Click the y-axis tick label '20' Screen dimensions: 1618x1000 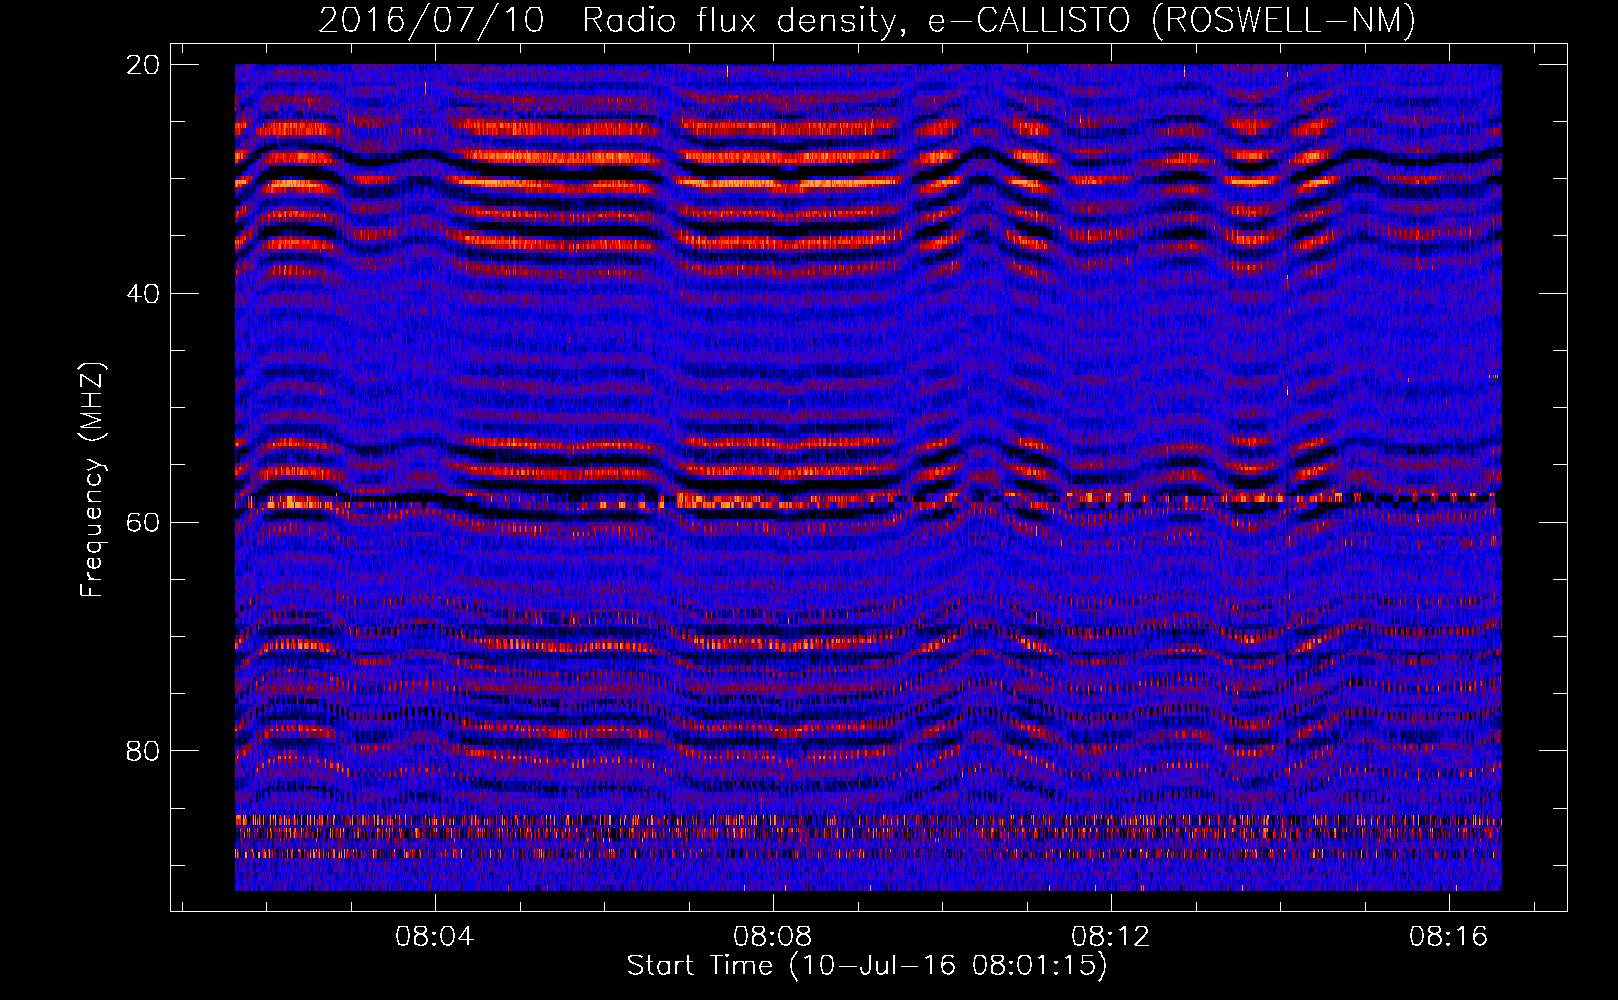click(142, 65)
